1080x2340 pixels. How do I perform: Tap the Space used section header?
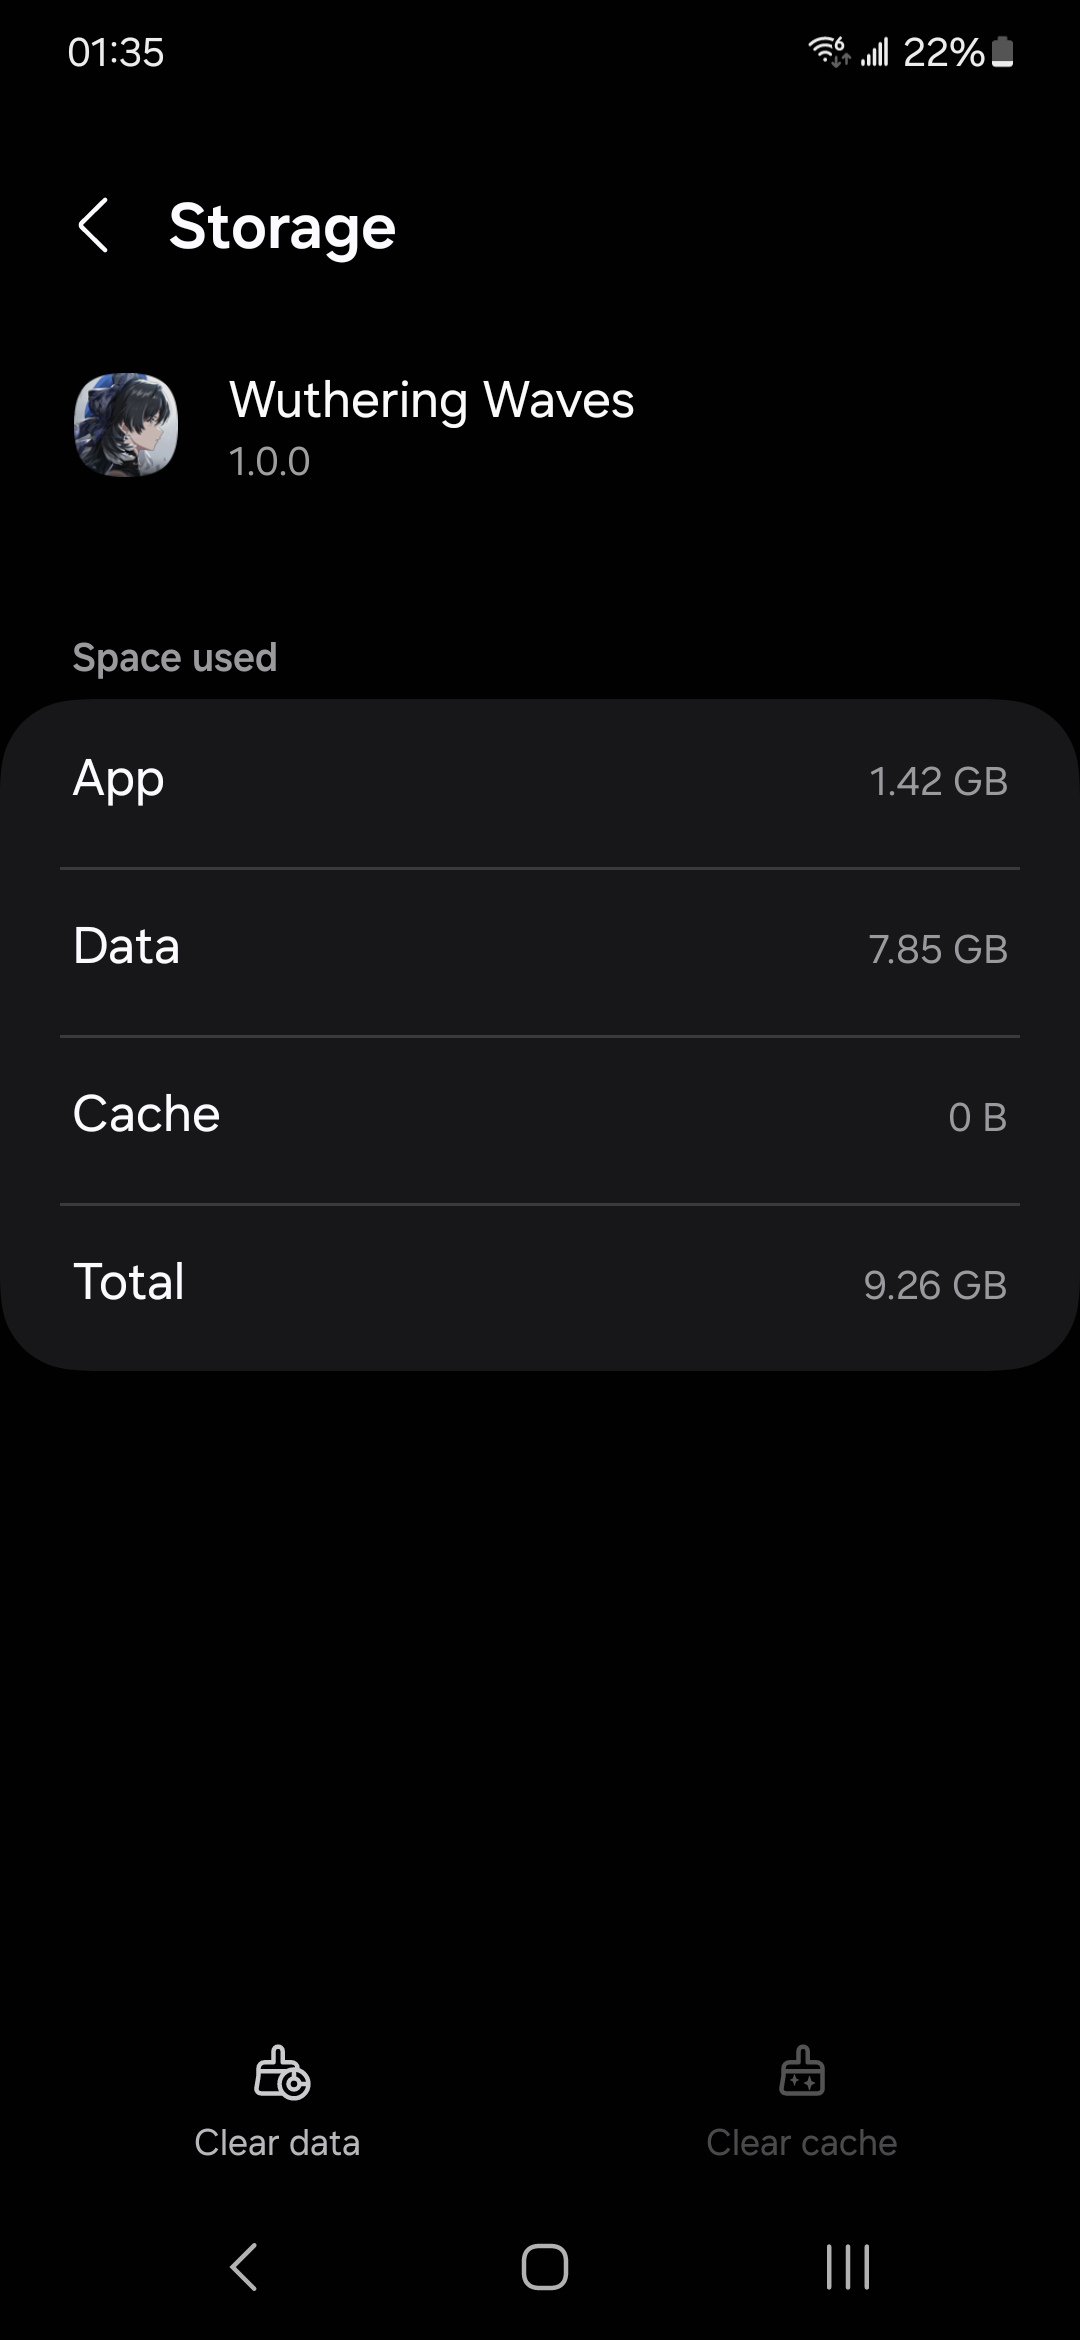tap(175, 658)
